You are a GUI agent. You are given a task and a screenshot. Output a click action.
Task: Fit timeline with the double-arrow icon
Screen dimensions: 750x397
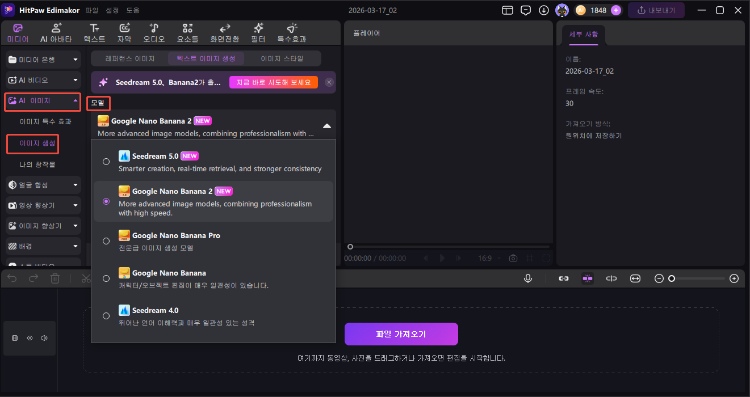(x=635, y=278)
